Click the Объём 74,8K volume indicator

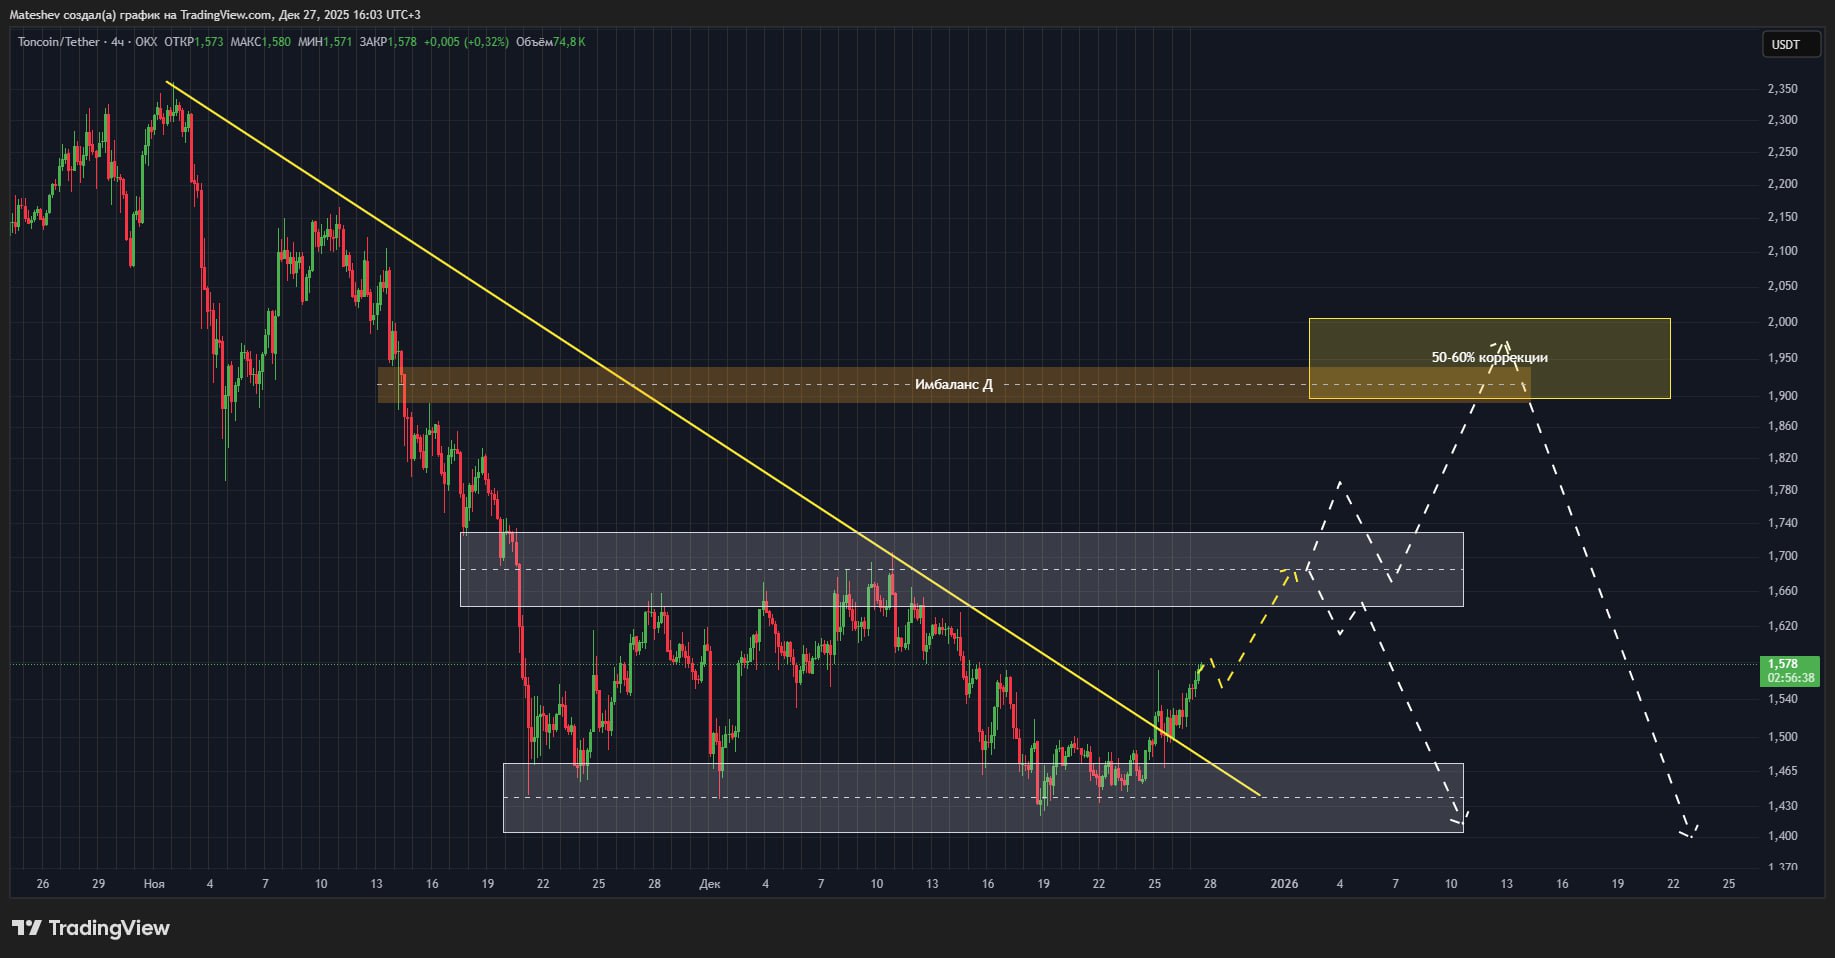point(550,42)
